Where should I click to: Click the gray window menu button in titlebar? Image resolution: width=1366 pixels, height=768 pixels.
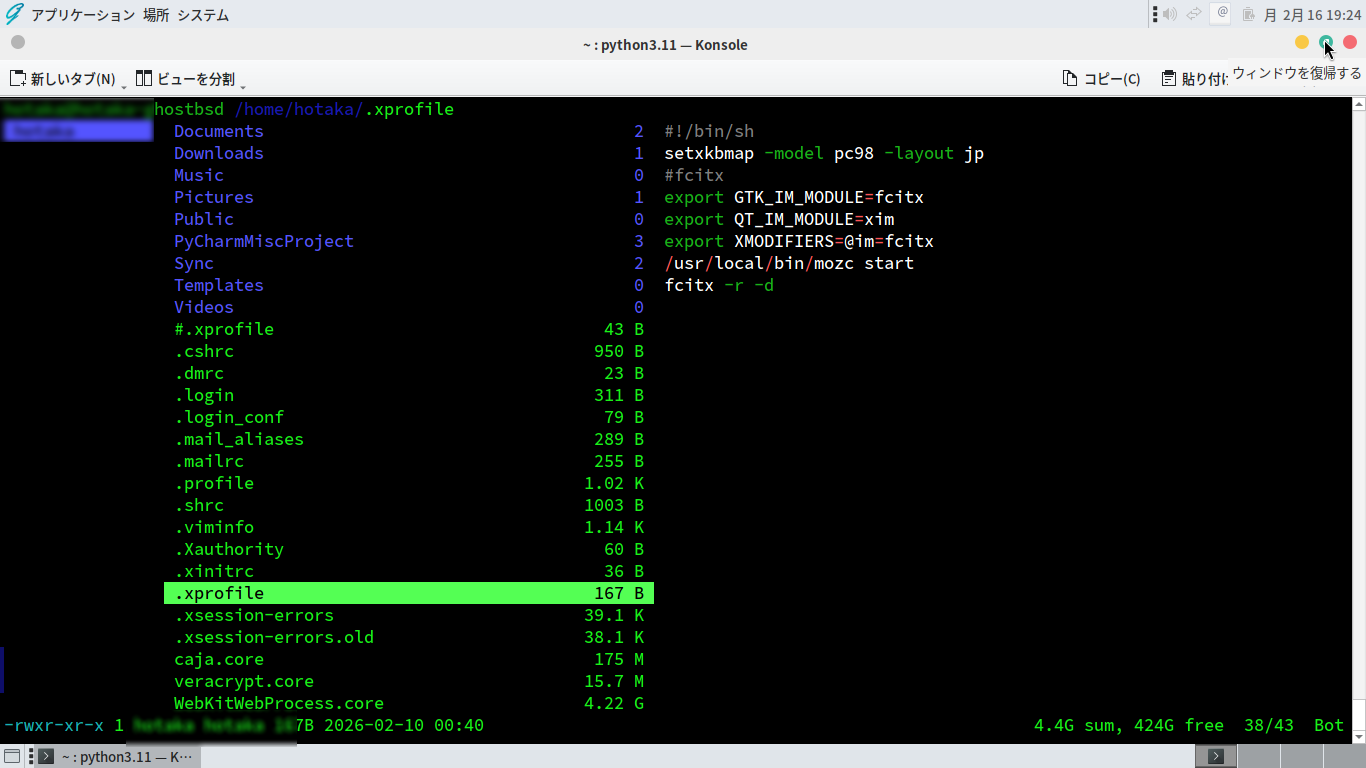18,42
